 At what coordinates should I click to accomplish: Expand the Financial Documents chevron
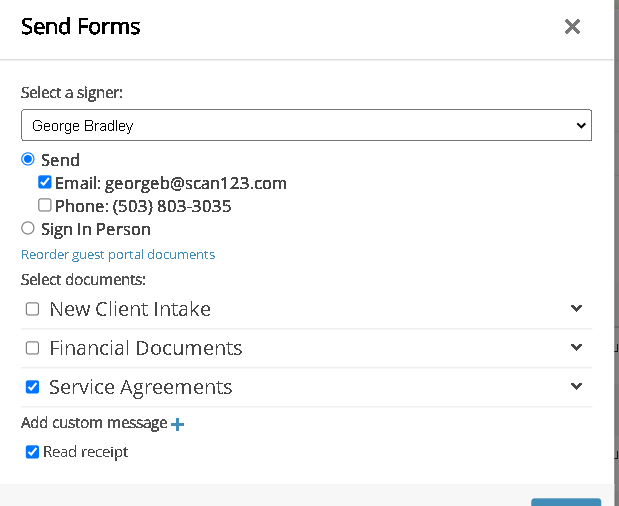coord(576,347)
